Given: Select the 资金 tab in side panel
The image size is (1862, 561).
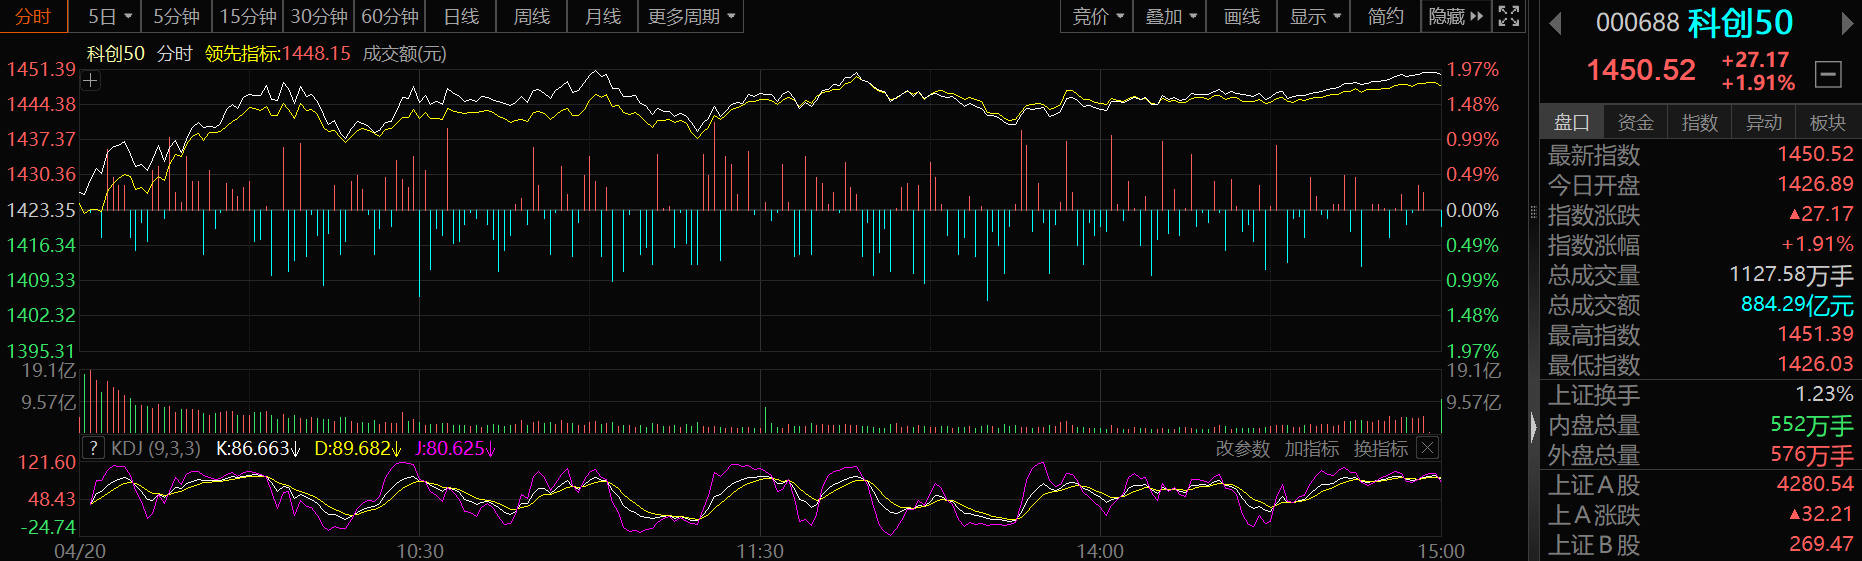Looking at the screenshot, I should click(x=1635, y=122).
